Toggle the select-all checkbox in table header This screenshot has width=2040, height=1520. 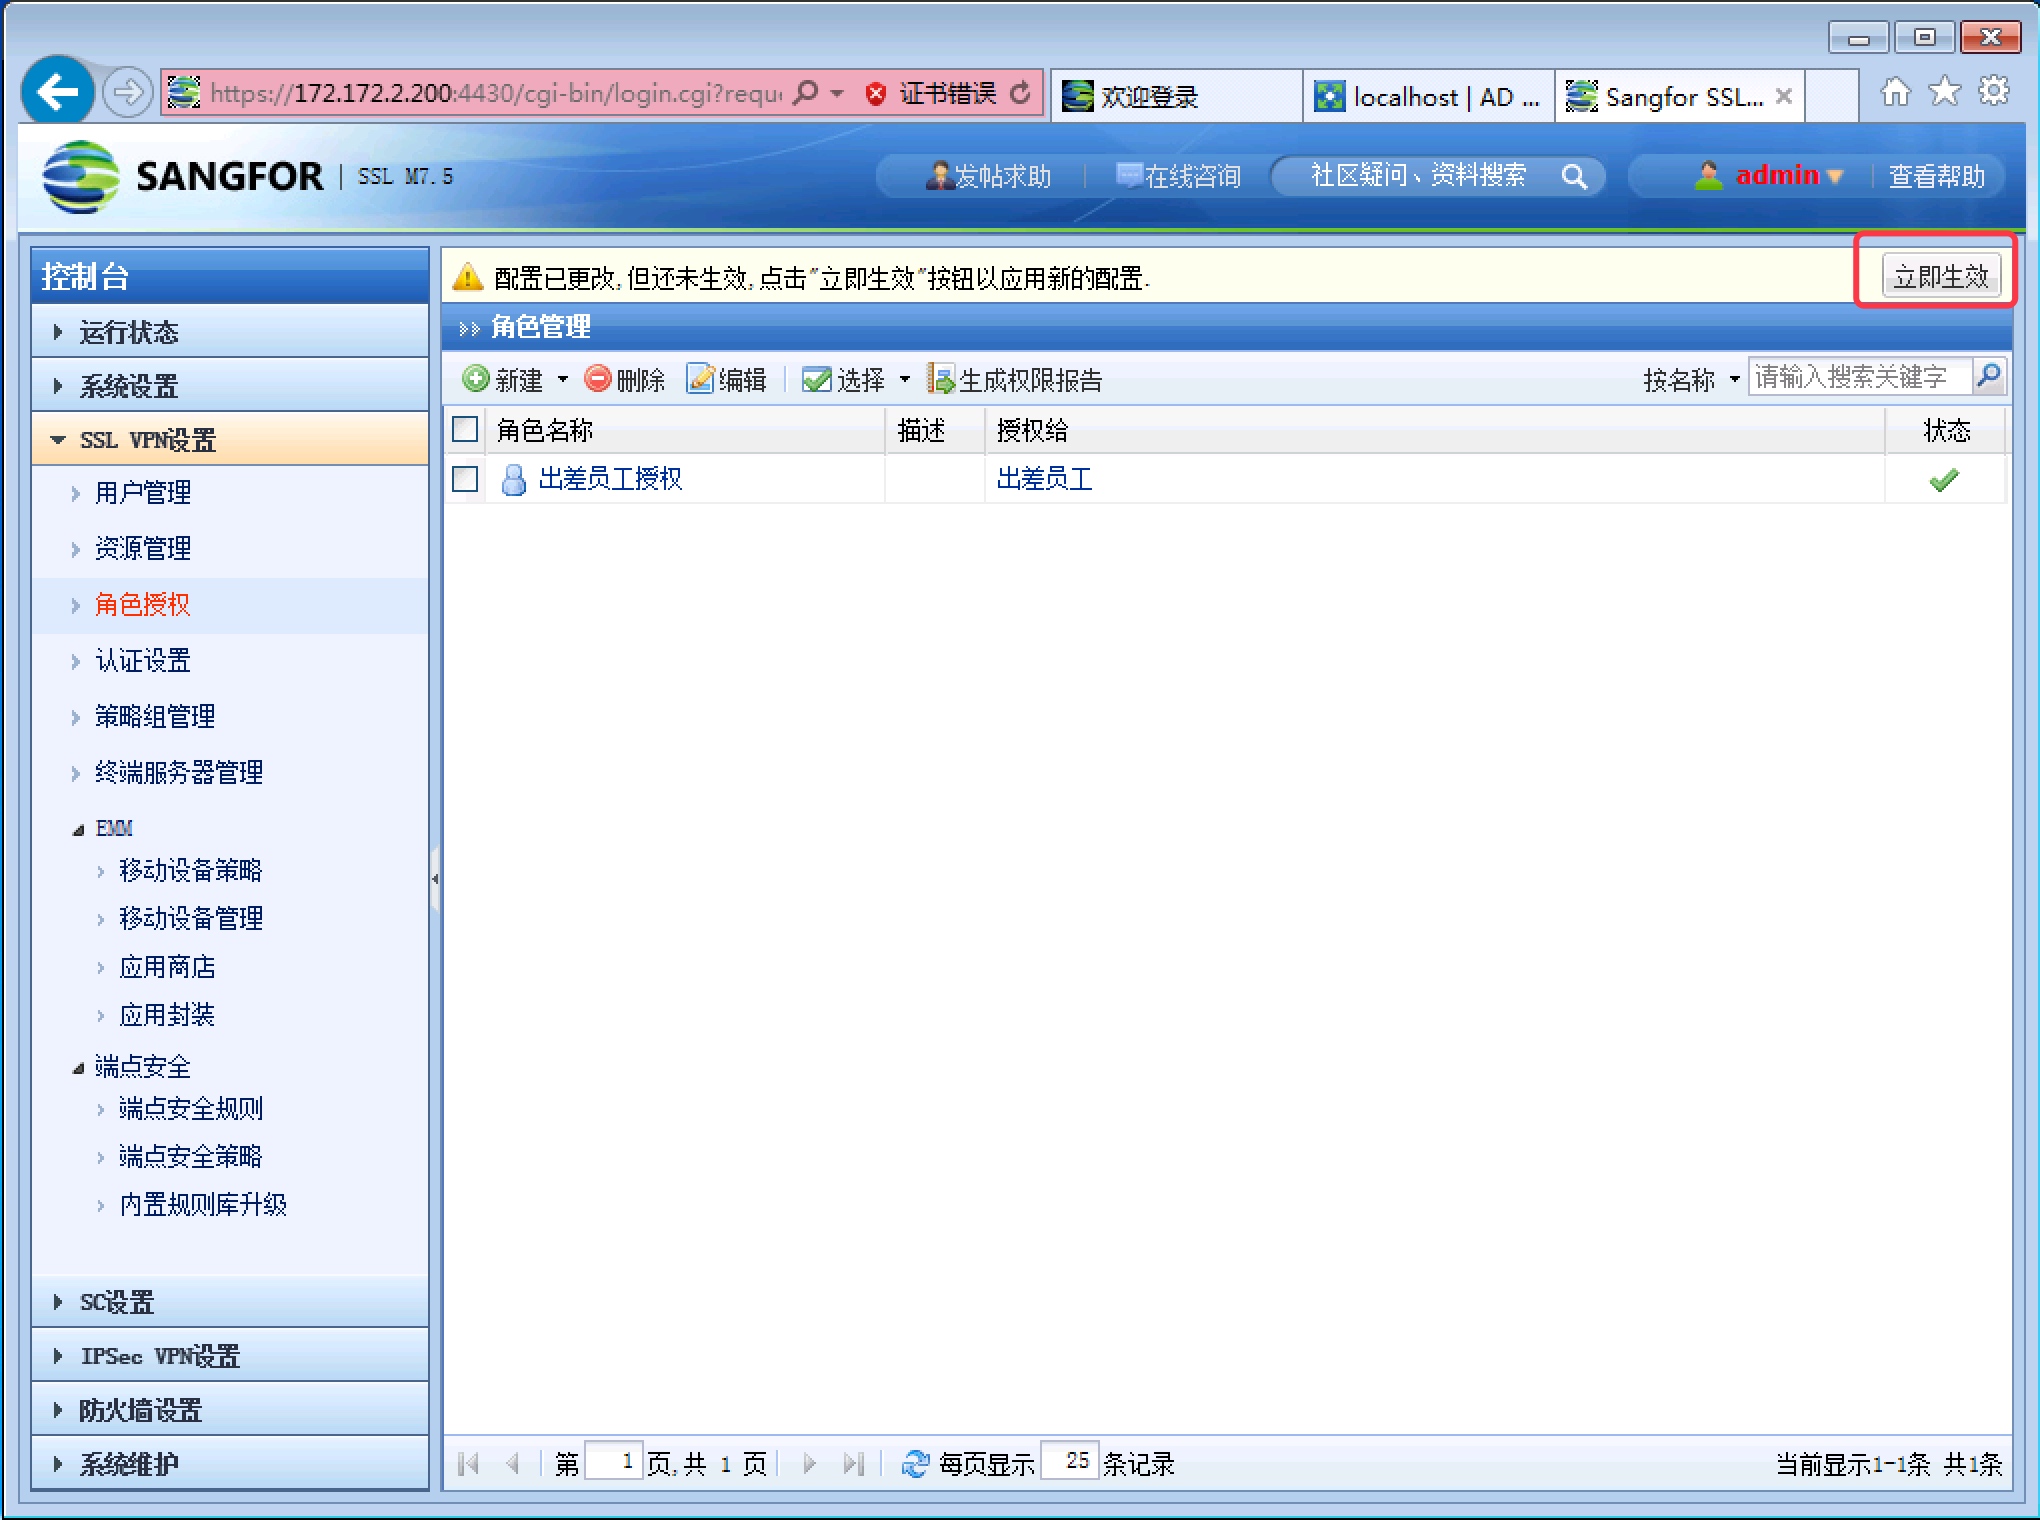(465, 430)
